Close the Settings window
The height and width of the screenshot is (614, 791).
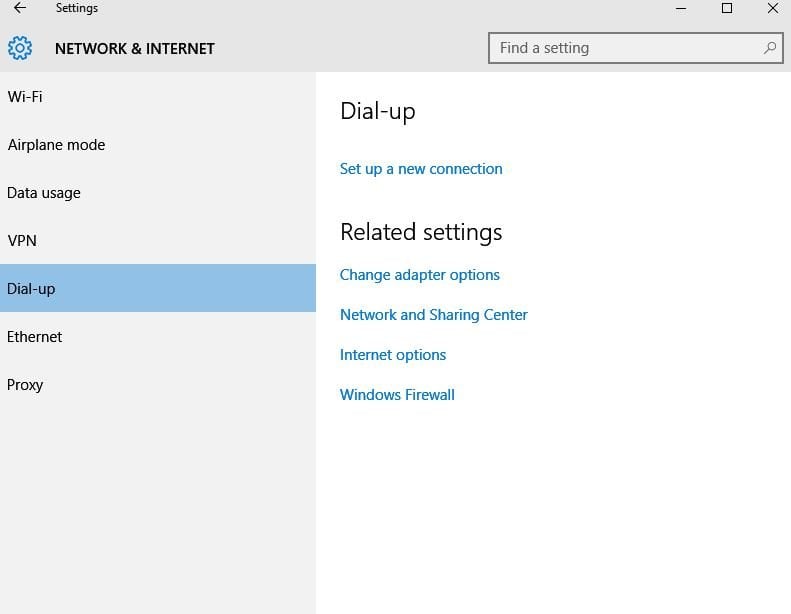click(773, 8)
